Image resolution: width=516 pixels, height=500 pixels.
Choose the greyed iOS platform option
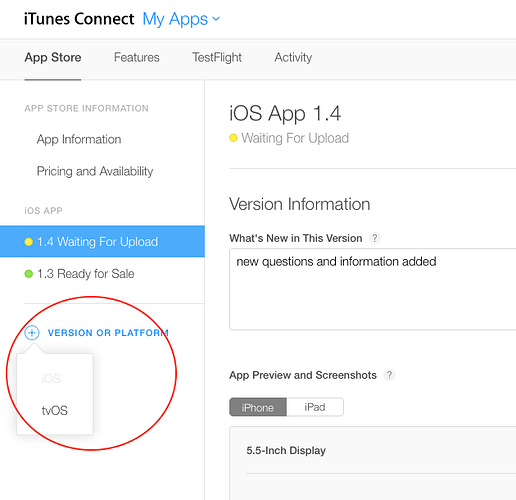point(51,379)
